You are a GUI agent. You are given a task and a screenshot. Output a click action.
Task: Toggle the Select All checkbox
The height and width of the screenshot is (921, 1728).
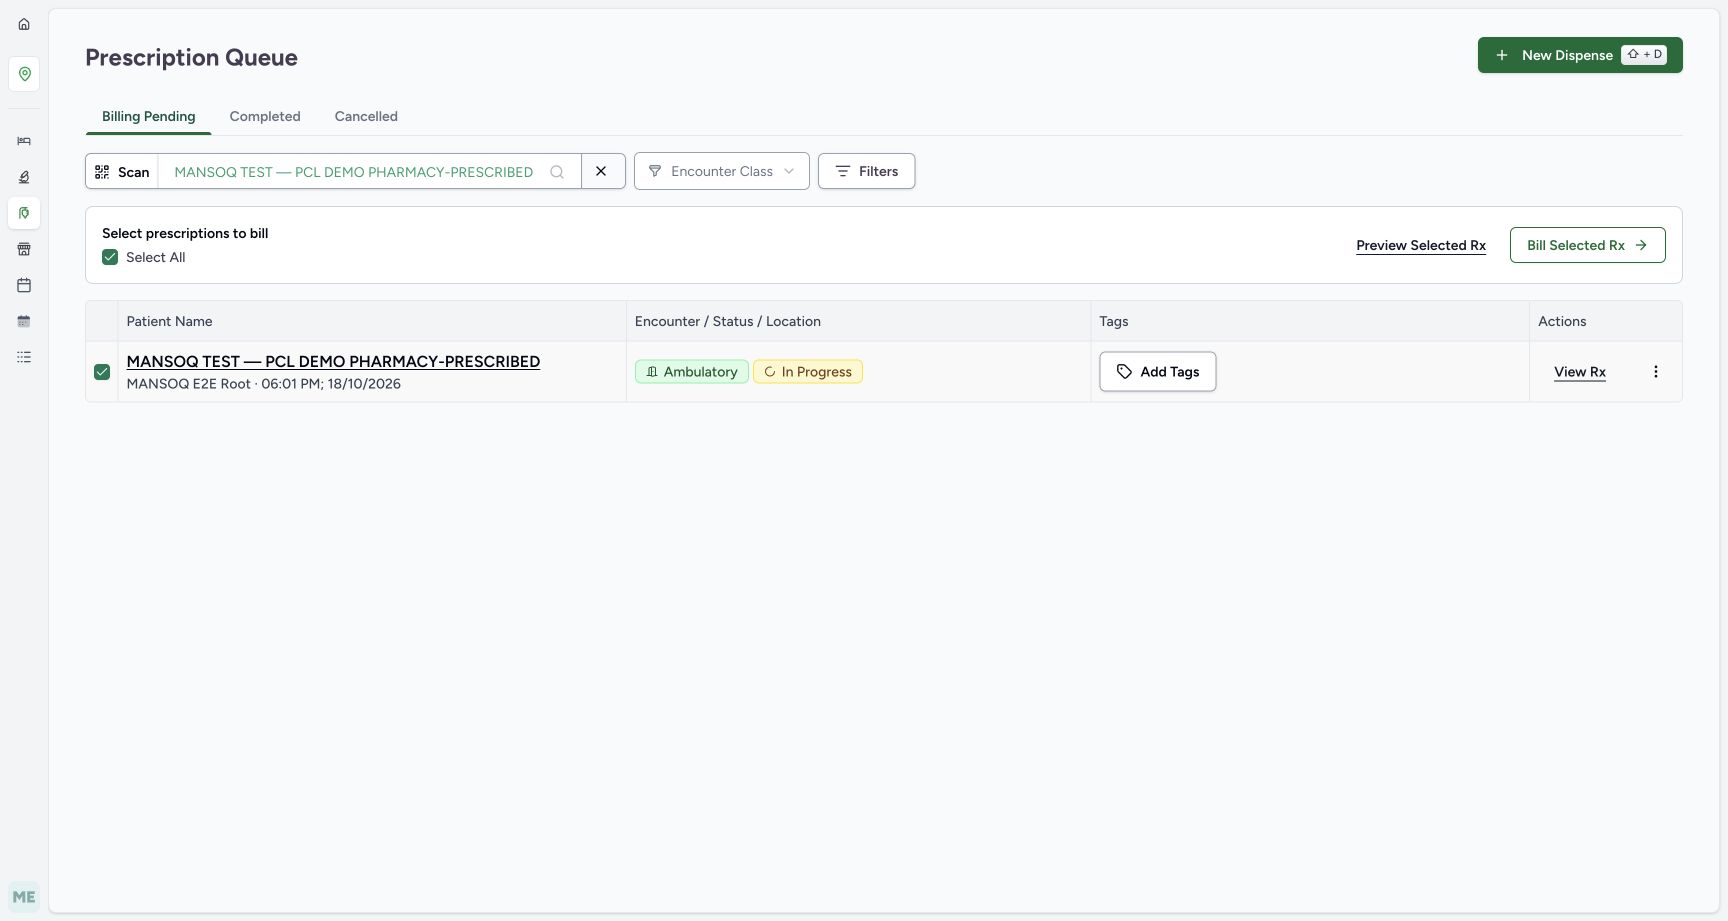pos(110,257)
